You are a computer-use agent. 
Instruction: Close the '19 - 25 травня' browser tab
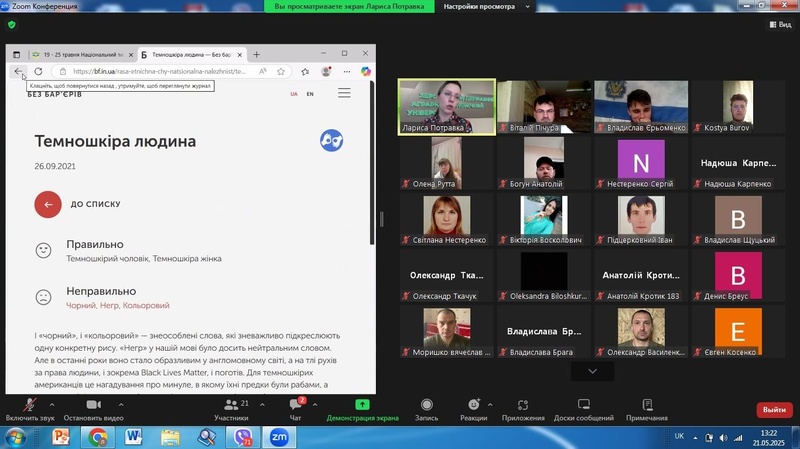click(131, 55)
